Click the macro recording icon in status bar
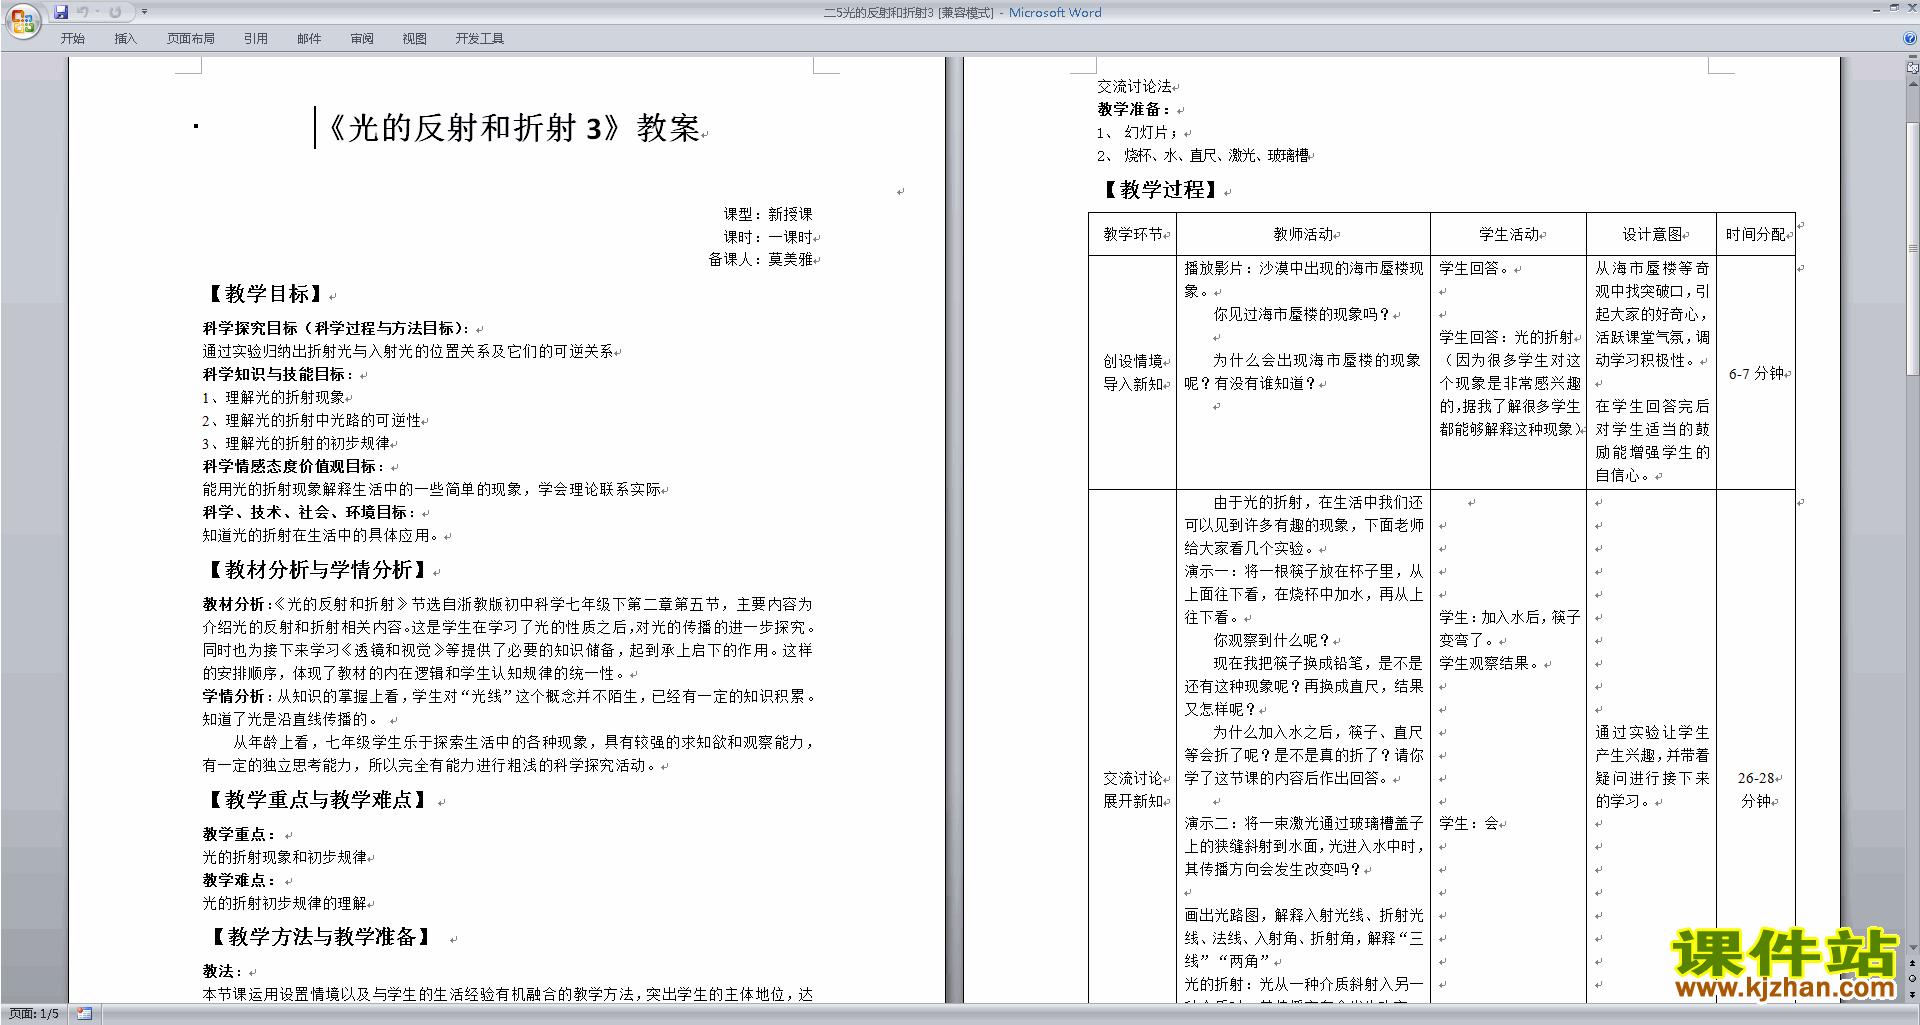This screenshot has width=1920, height=1025. pyautogui.click(x=84, y=1014)
